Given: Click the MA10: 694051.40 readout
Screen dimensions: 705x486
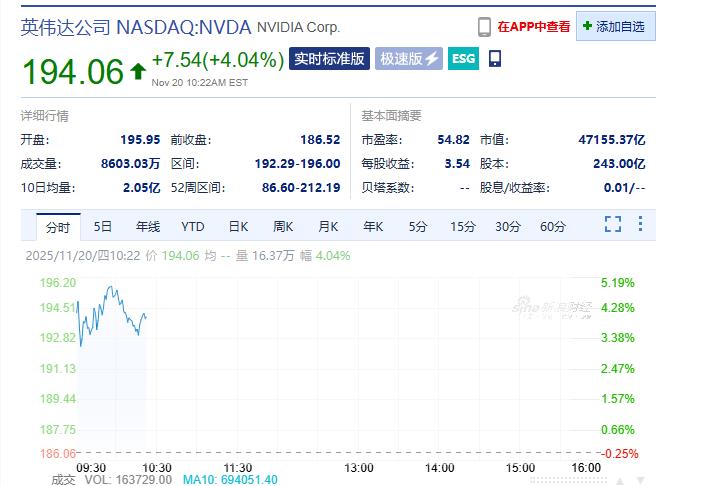Looking at the screenshot, I should (230, 480).
